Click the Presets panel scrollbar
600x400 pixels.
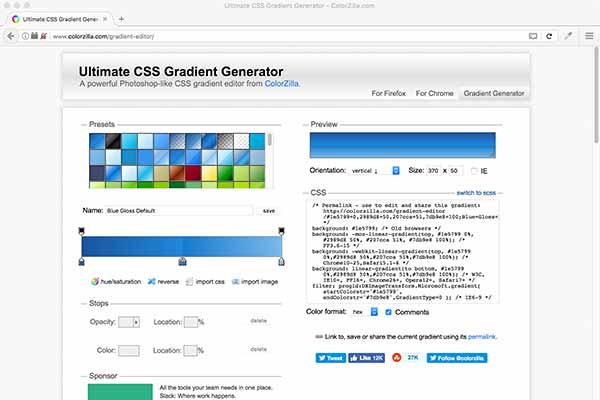click(270, 140)
